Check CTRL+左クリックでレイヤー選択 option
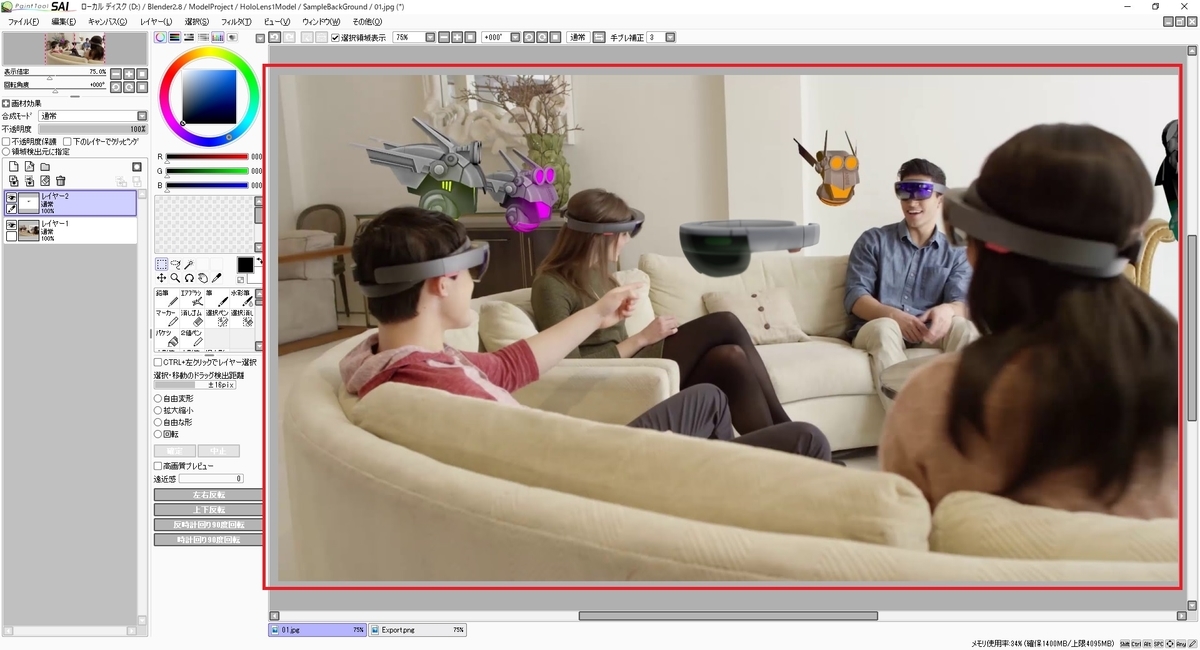 pos(158,362)
